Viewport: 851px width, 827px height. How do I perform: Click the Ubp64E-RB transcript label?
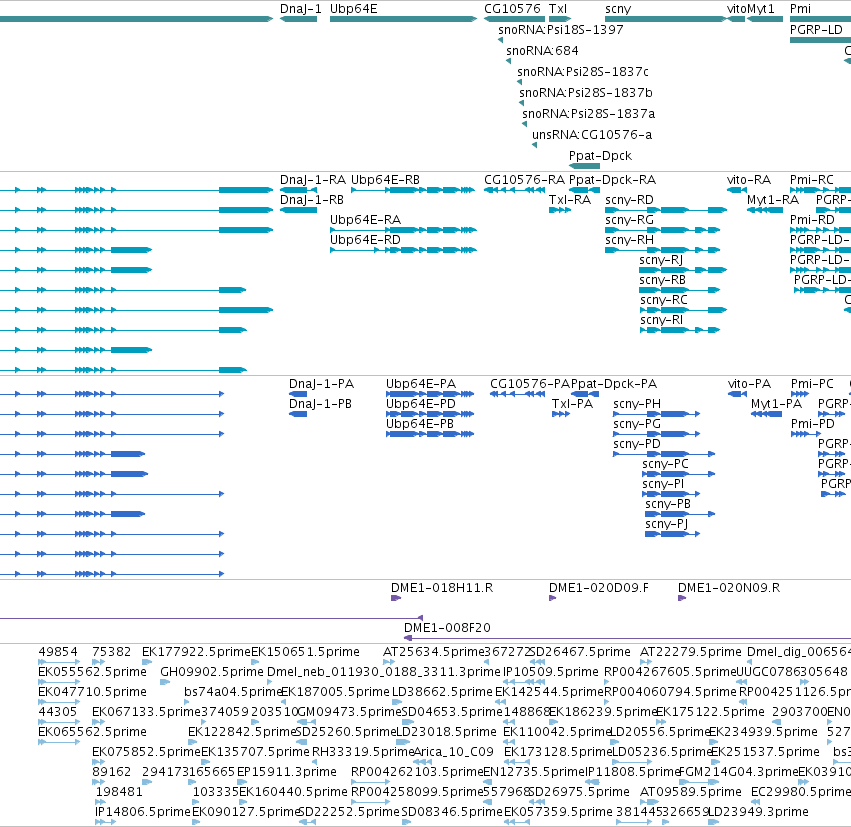click(385, 180)
